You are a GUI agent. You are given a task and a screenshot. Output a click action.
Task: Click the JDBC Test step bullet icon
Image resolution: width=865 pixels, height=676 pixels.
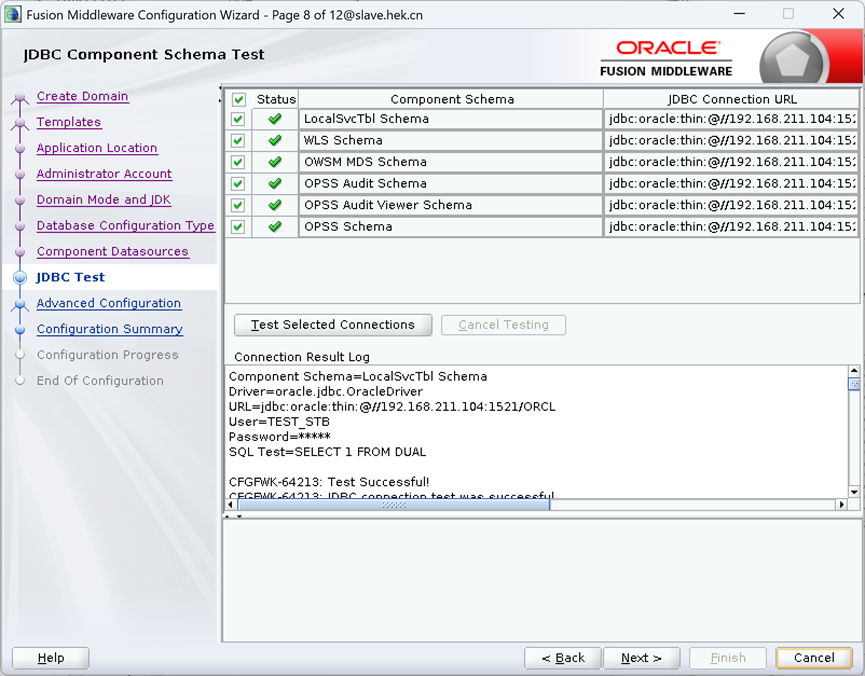(x=20, y=278)
